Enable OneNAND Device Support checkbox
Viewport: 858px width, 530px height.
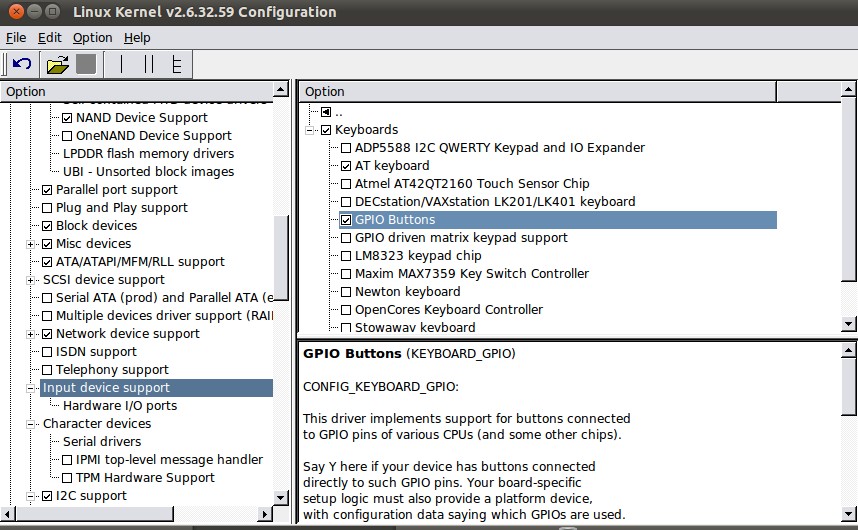67,136
